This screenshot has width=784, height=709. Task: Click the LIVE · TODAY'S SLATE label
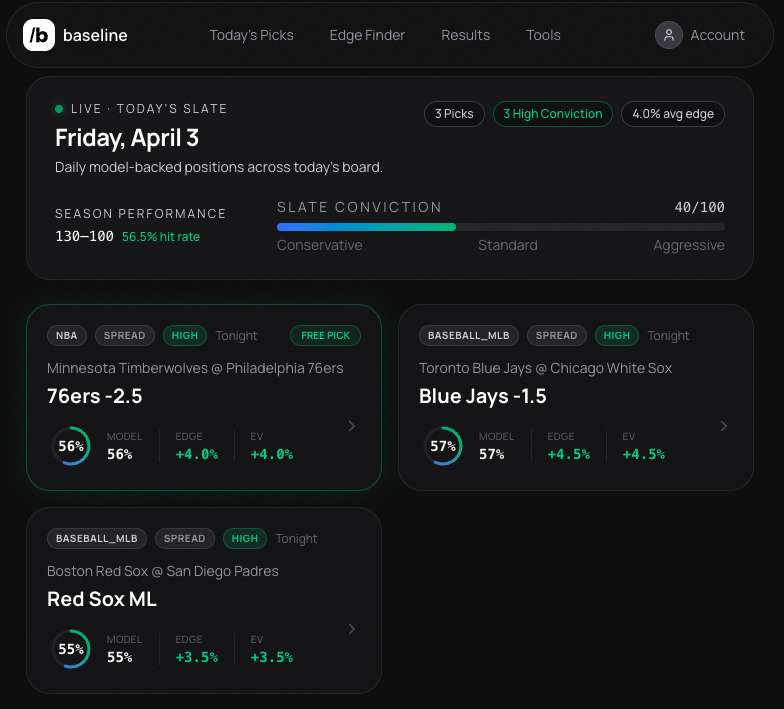(x=148, y=109)
